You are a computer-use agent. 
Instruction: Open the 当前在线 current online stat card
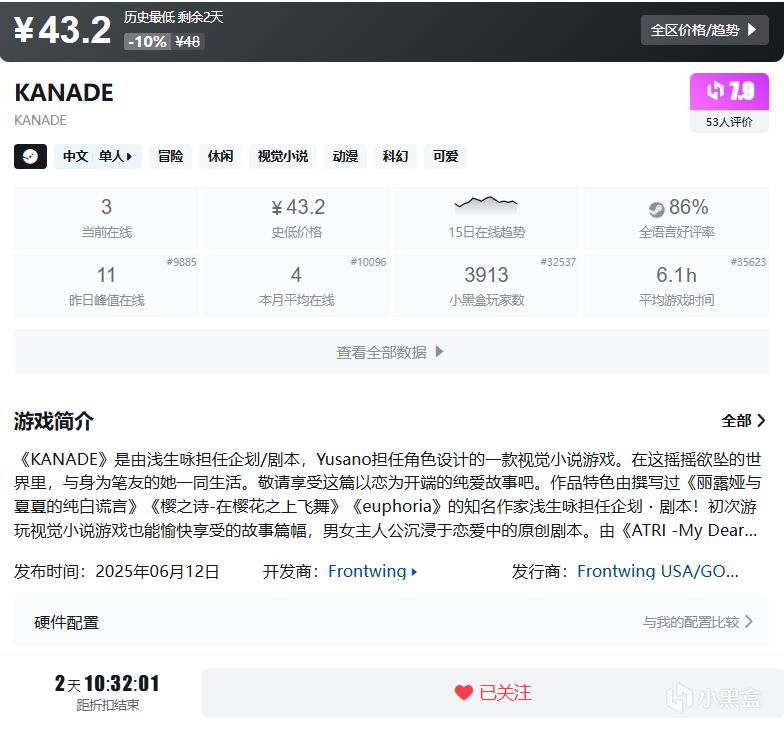pos(106,218)
